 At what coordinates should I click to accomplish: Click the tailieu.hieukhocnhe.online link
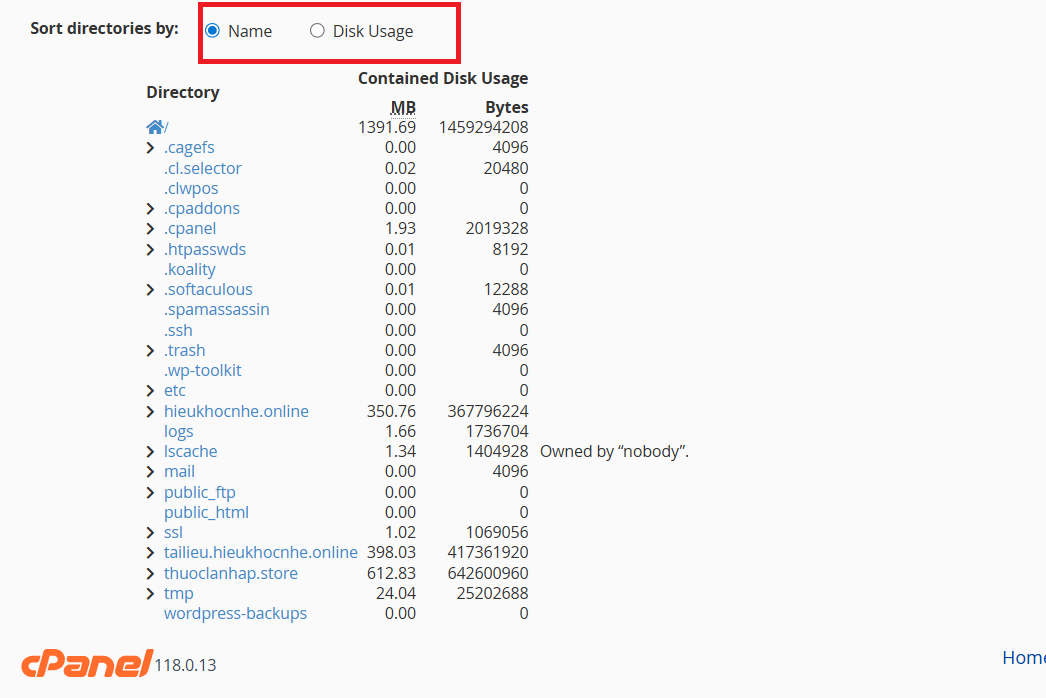[260, 552]
